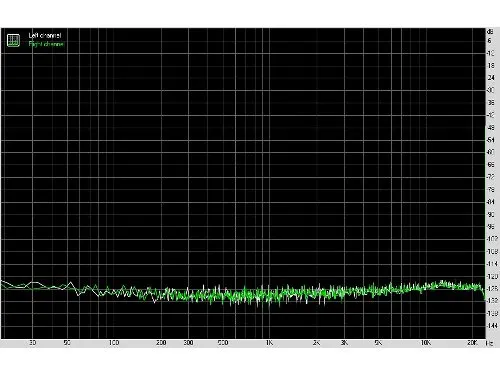Viewport: 500px width, 375px height.
Task: Click the -72 dB scale label
Action: tap(491, 177)
